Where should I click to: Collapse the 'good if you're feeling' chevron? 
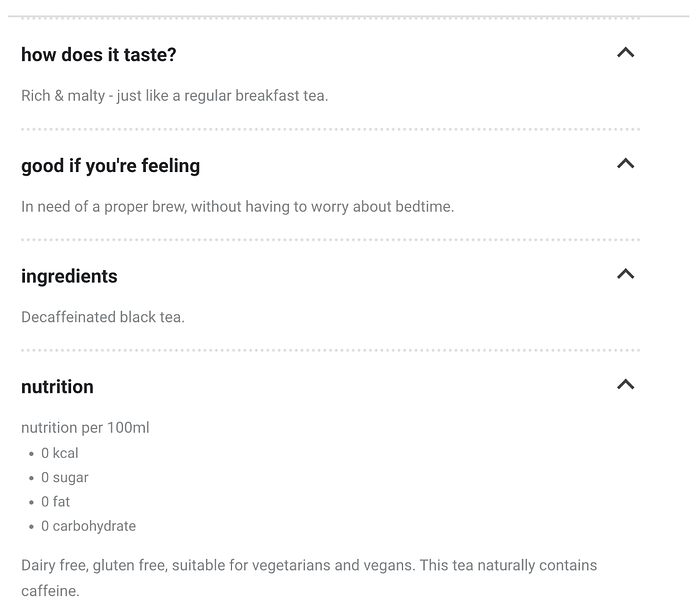click(x=625, y=163)
